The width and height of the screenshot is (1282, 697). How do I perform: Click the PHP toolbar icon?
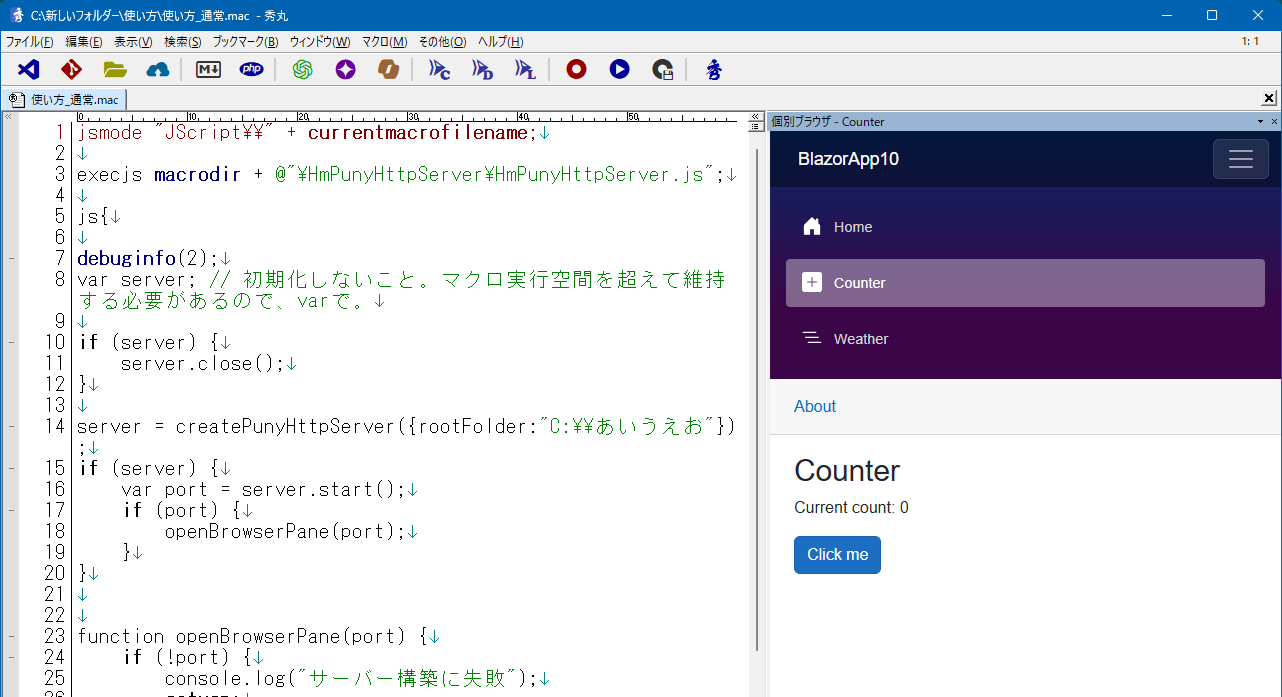tap(252, 69)
